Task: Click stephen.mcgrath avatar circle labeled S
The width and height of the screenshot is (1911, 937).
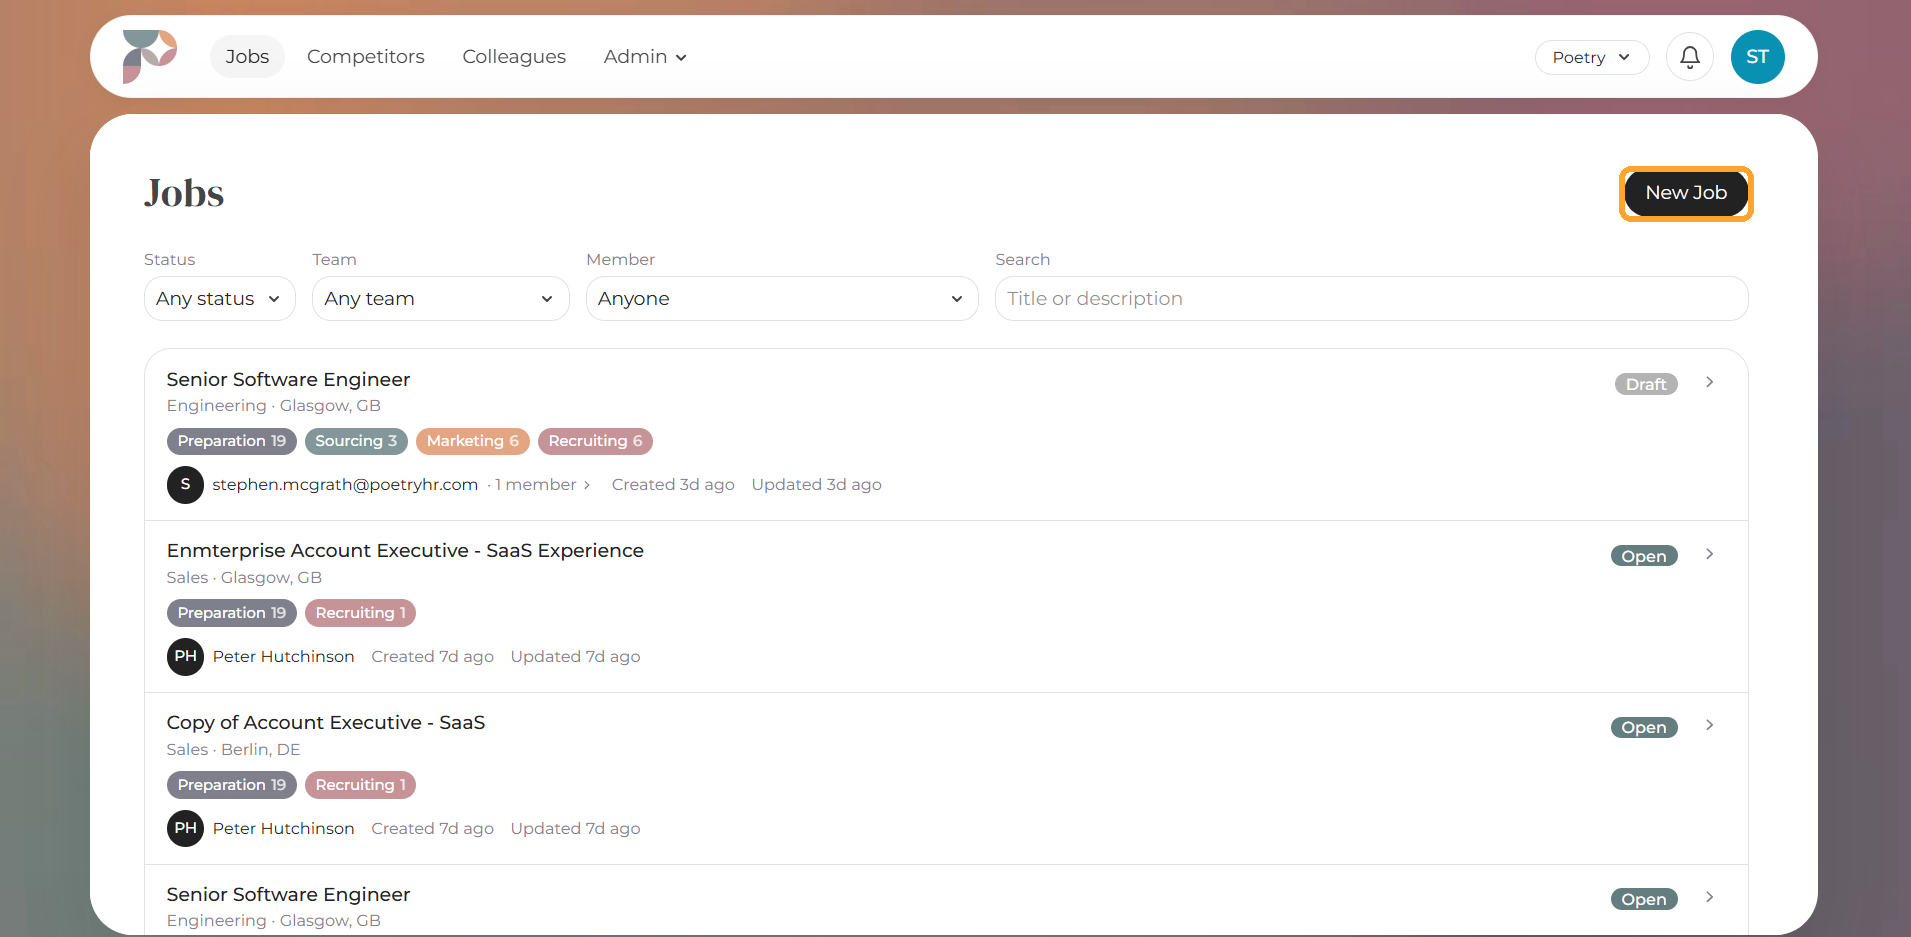Action: coord(185,484)
